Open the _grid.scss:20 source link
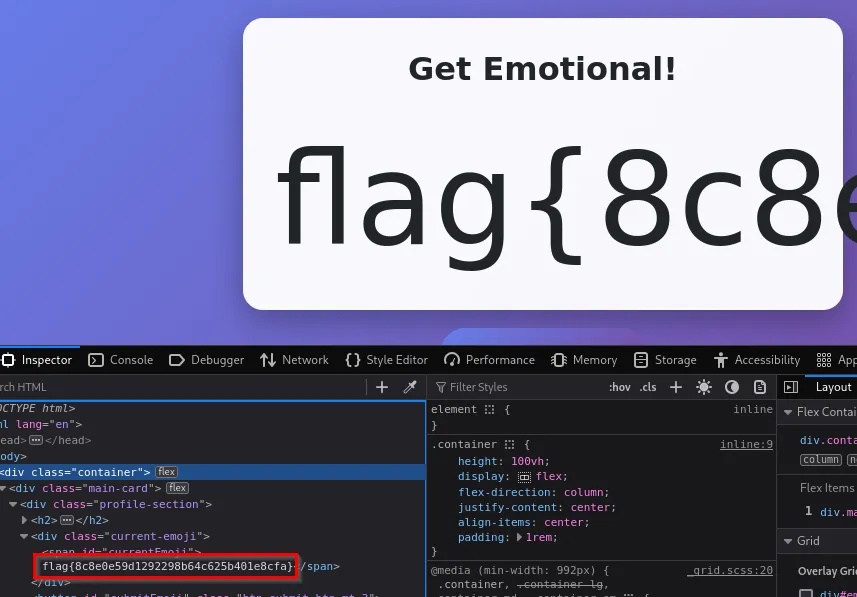 pos(729,570)
